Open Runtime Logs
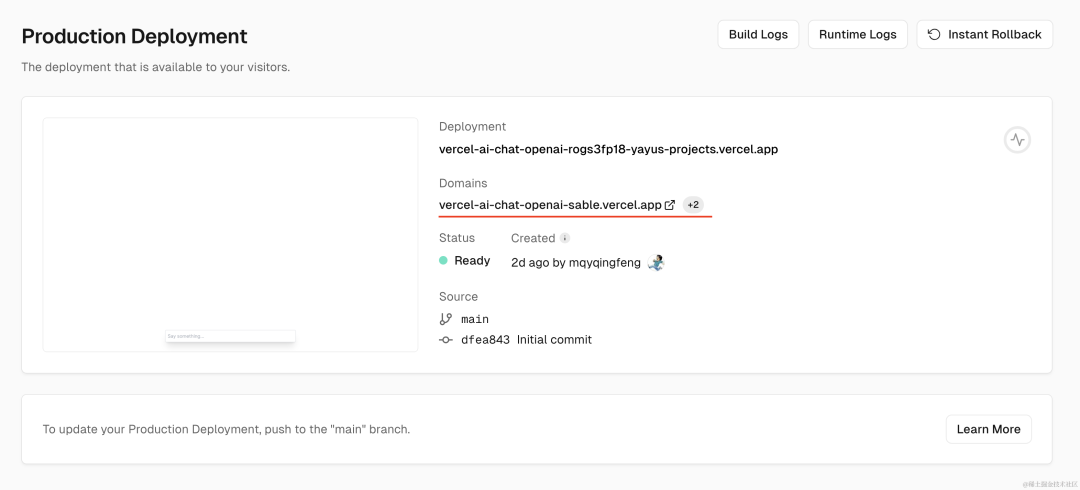This screenshot has height=490, width=1080. point(858,34)
